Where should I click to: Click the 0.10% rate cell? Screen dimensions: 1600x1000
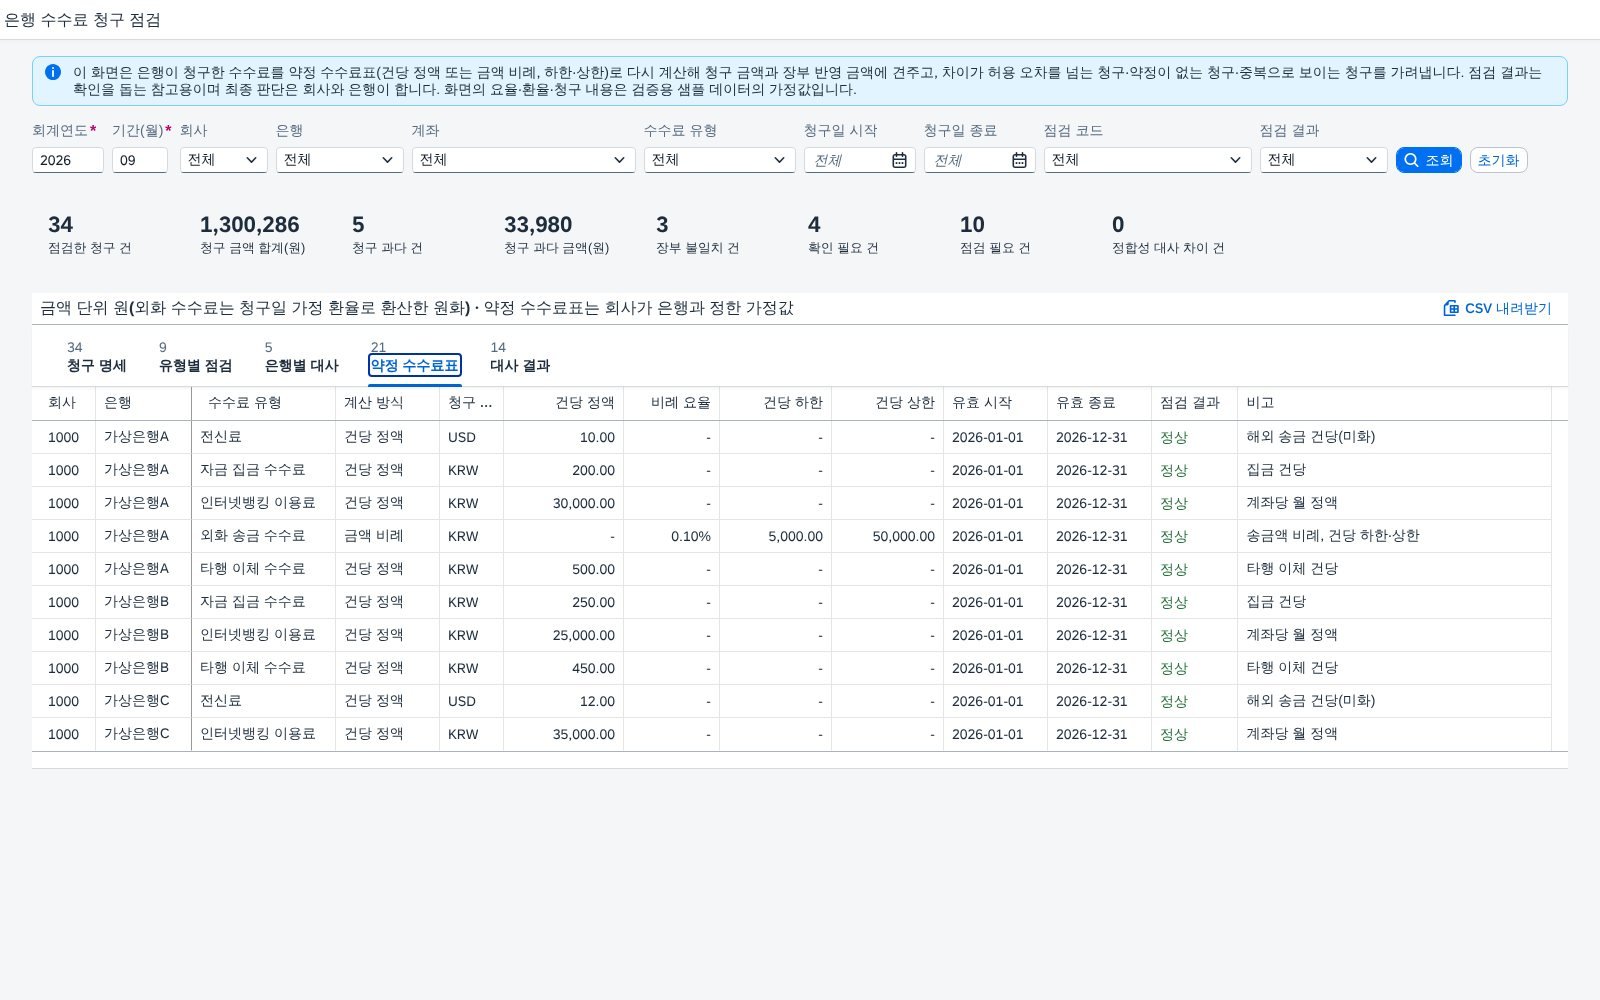click(671, 536)
